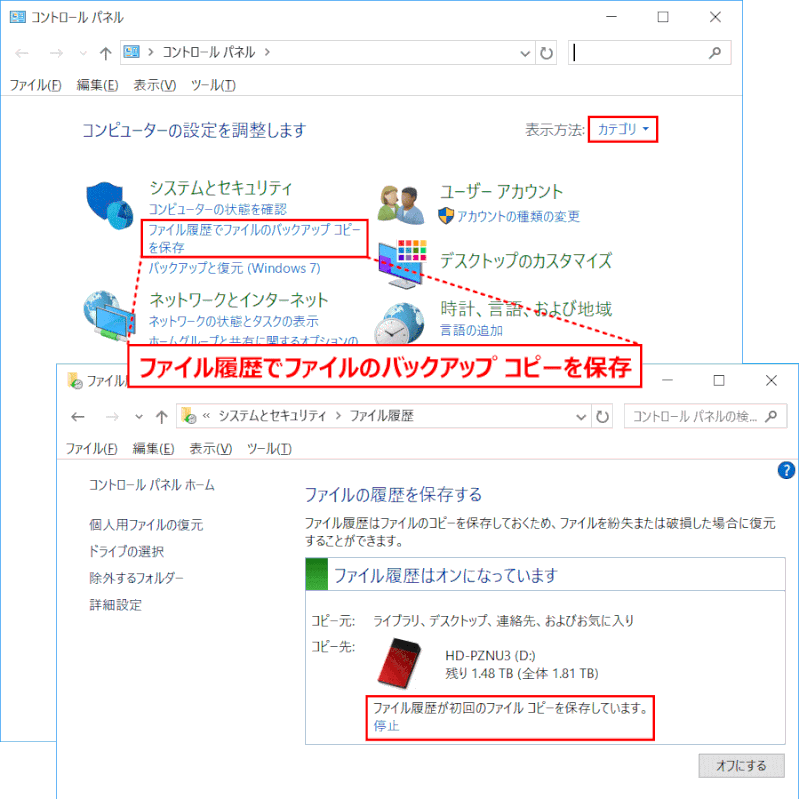
Task: Open ユーザー アカウント heading link
Action: tap(501, 192)
